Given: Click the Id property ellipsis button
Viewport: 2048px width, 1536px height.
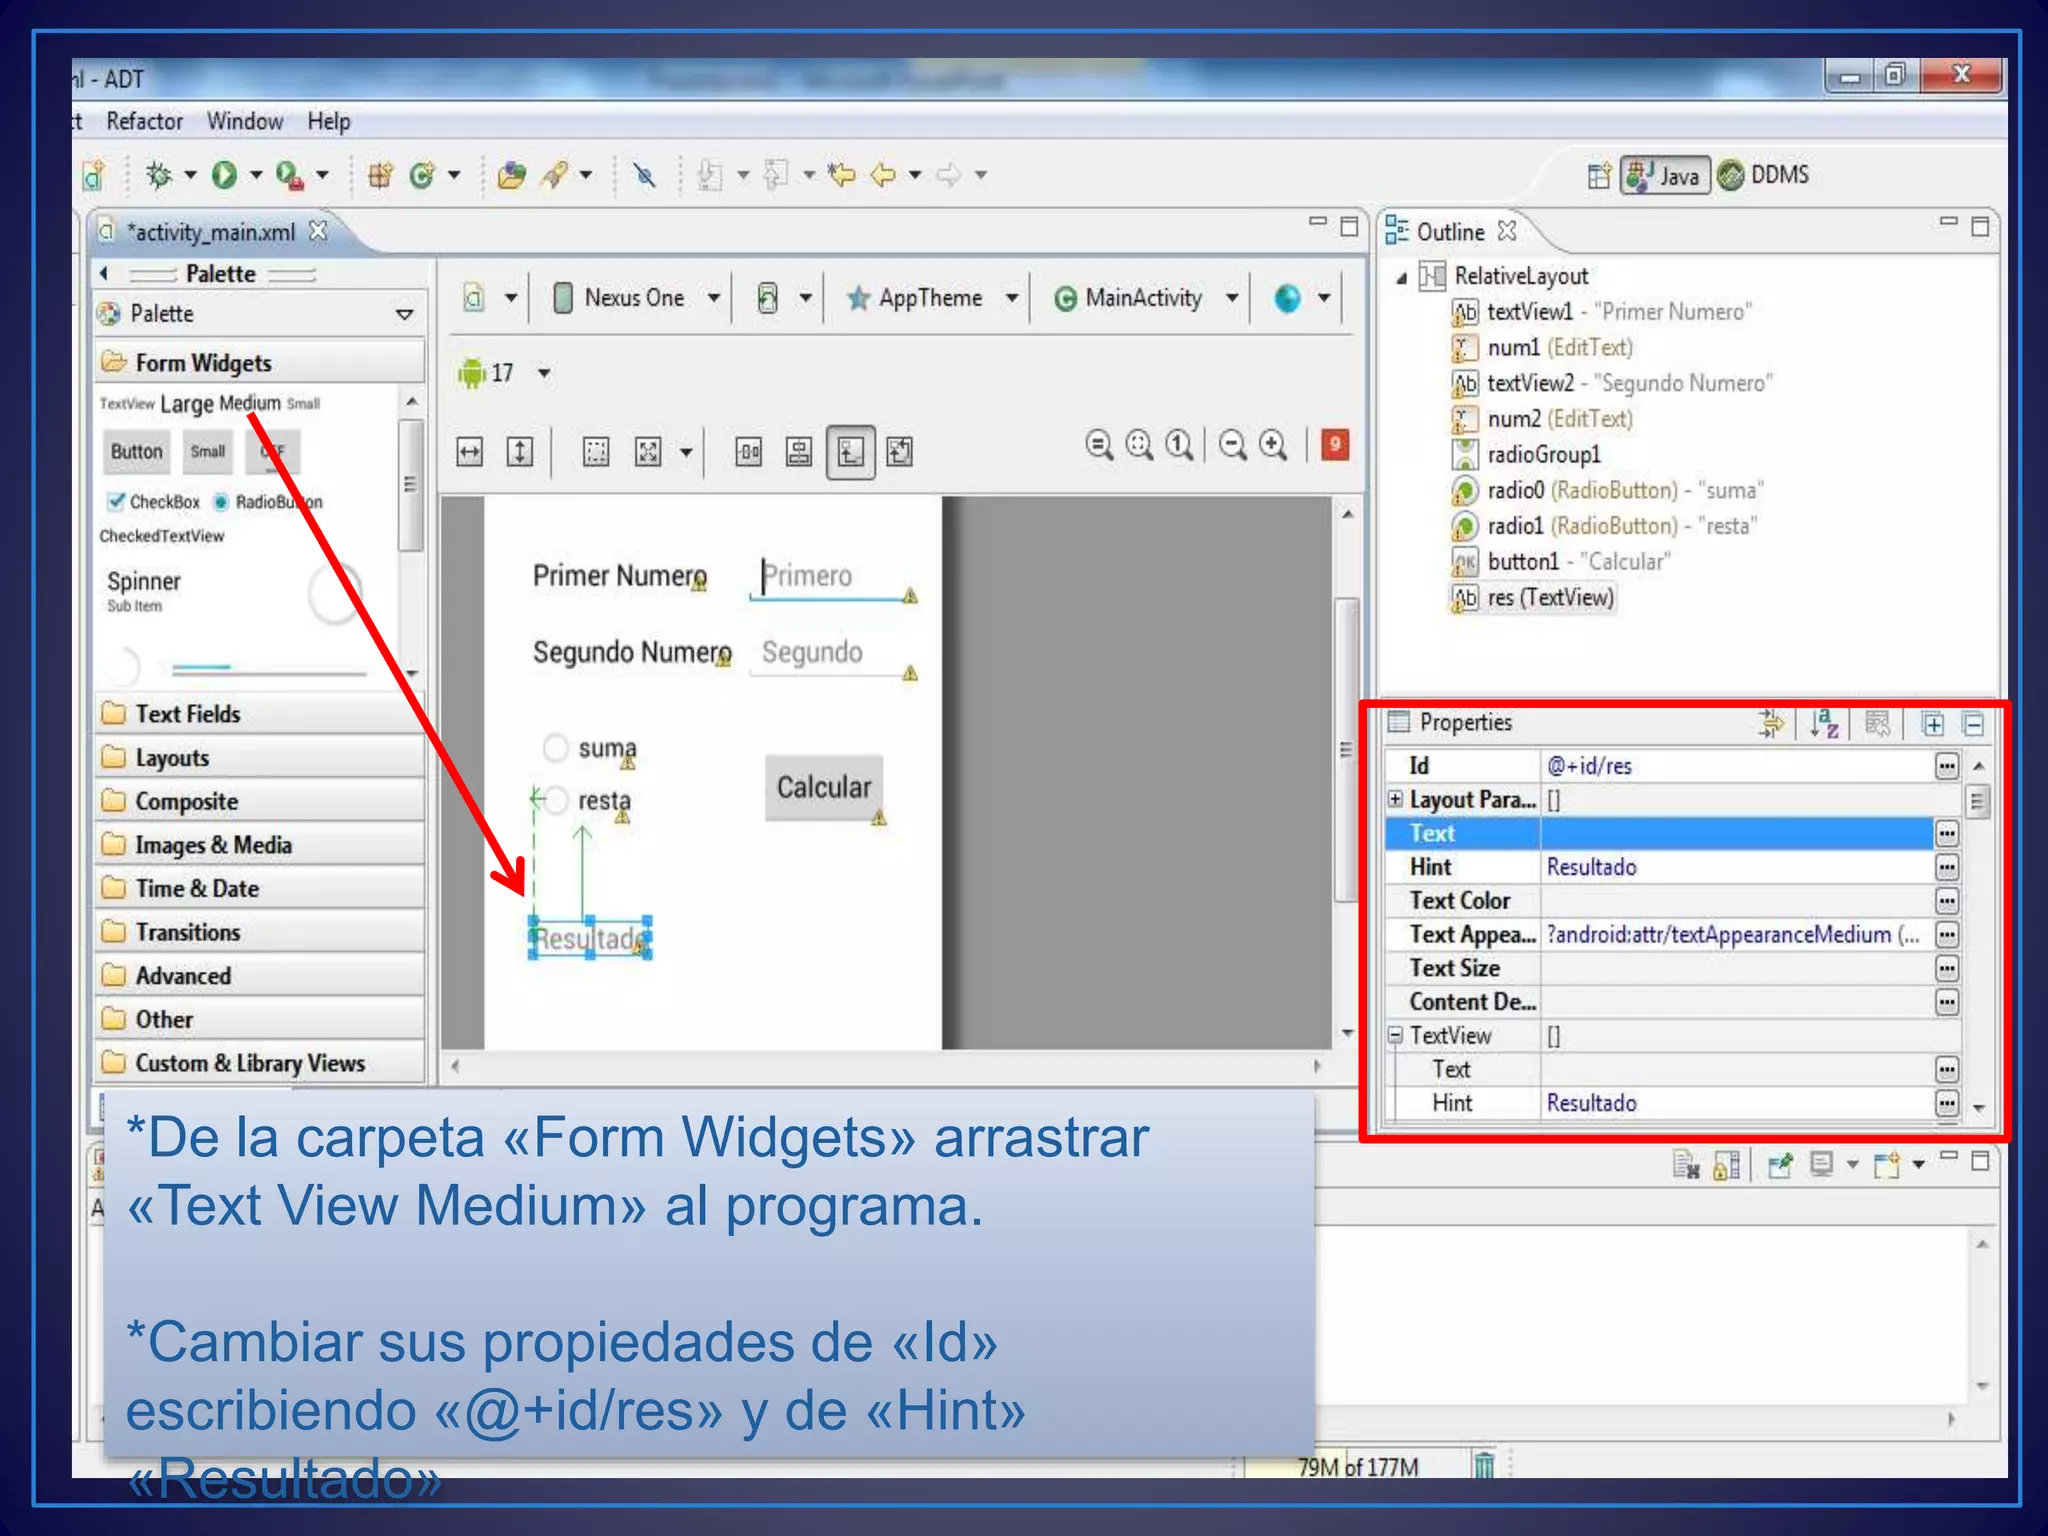Looking at the screenshot, I should (x=1946, y=766).
